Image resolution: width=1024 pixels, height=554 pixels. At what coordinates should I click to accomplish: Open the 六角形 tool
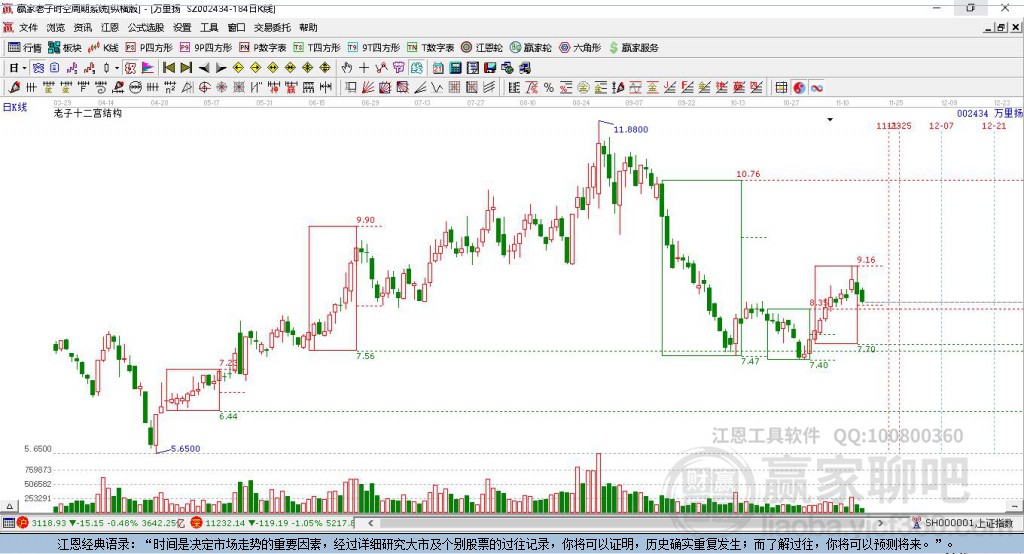click(580, 48)
